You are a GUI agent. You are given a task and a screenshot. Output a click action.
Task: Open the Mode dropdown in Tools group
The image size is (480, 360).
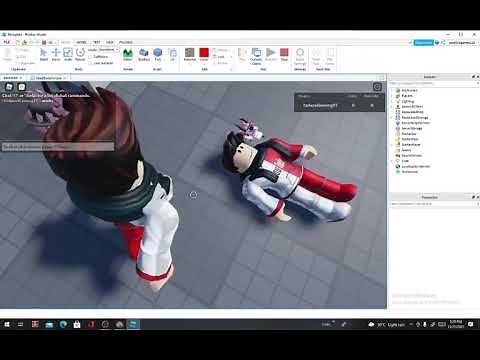(108, 50)
